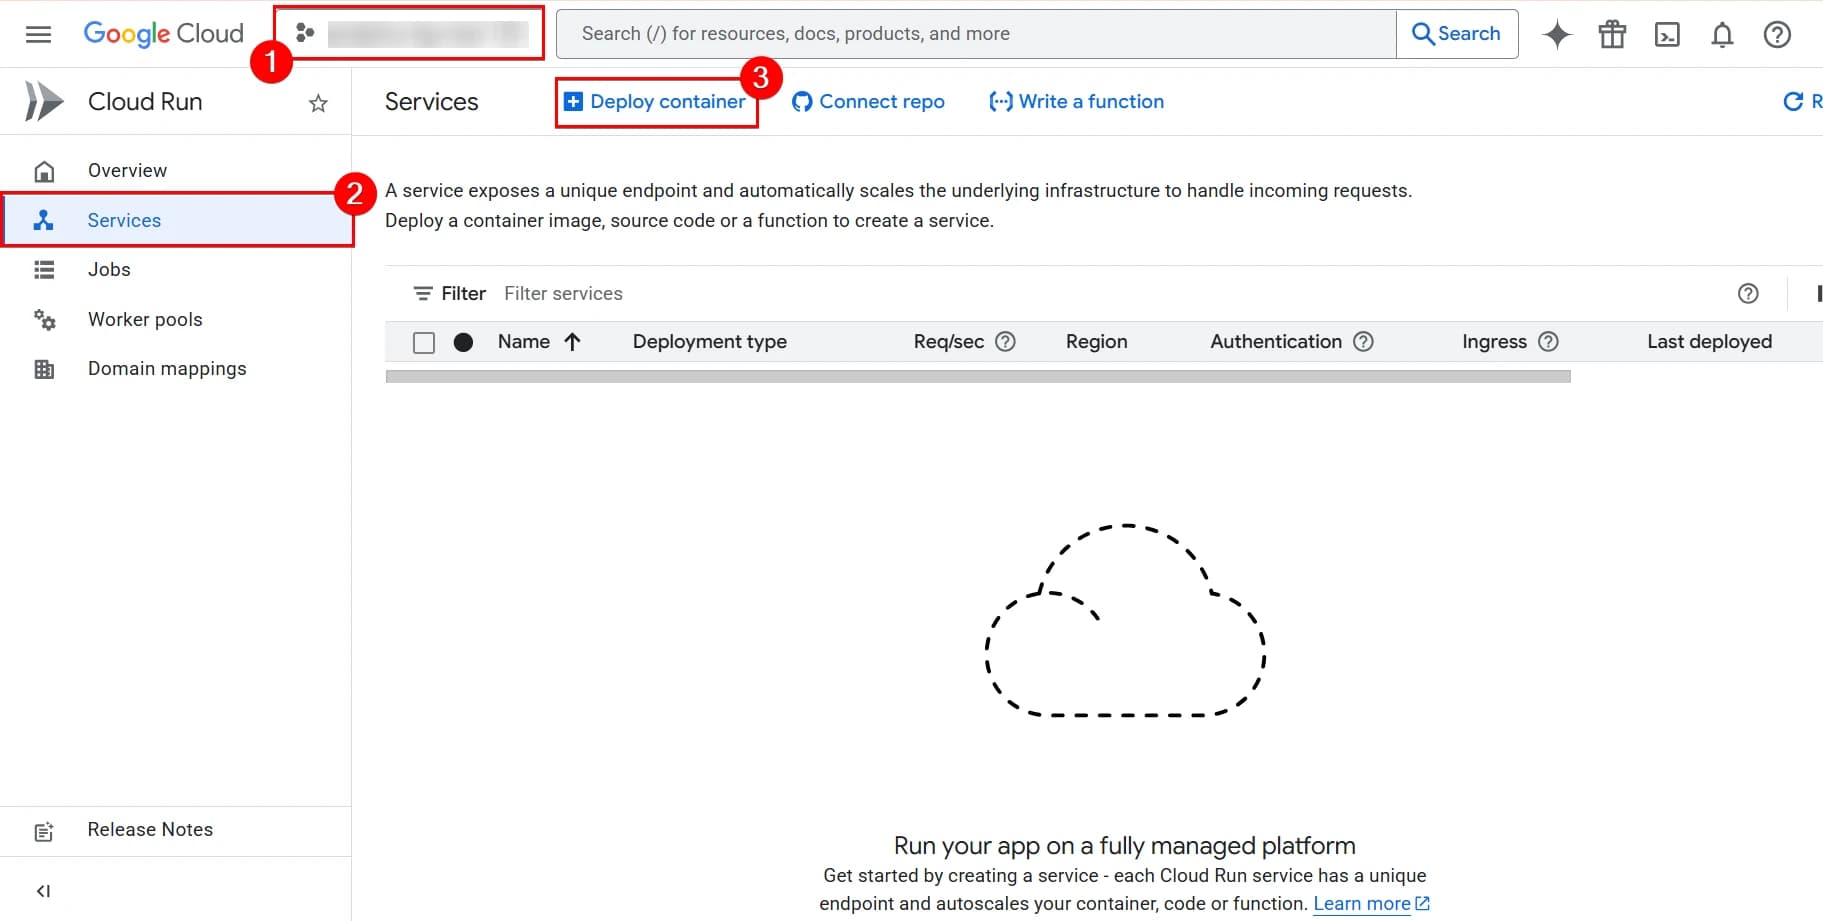The image size is (1823, 921).
Task: Pin Cloud Run with the star icon
Action: pos(318,103)
